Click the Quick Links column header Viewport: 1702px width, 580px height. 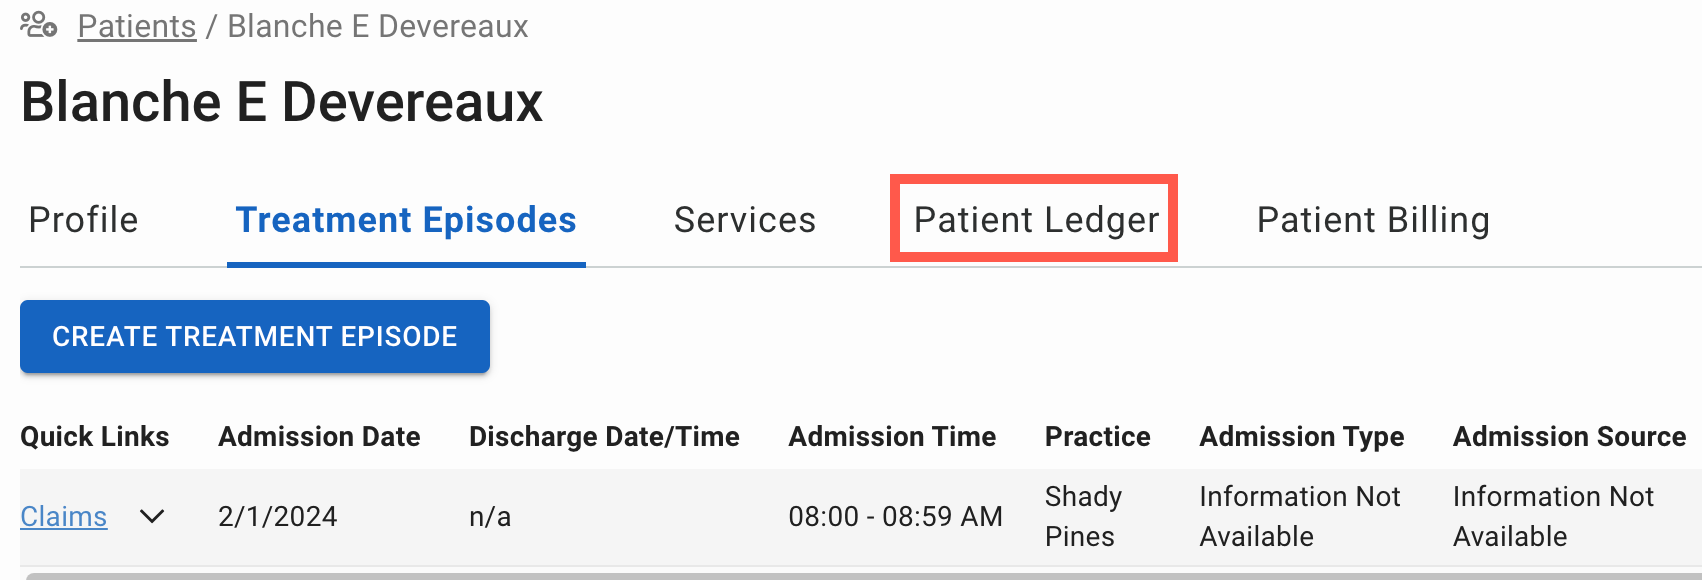[x=95, y=436]
